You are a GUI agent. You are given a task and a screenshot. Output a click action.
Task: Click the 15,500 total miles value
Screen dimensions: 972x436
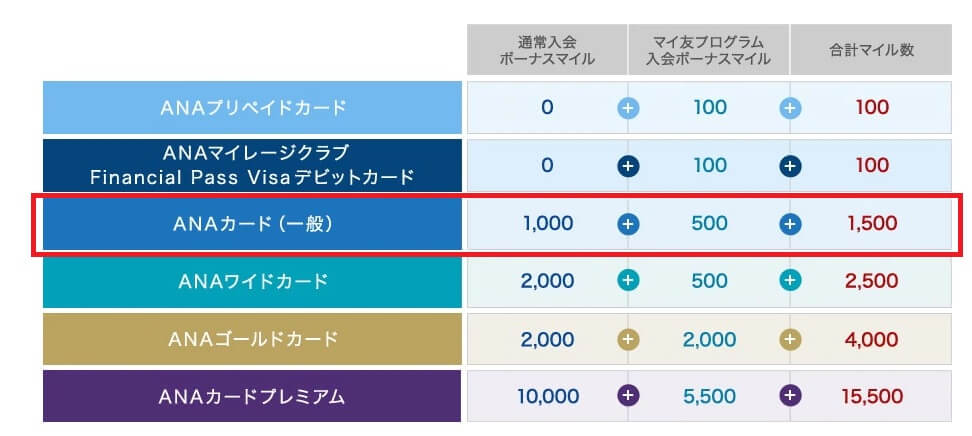[x=872, y=396]
